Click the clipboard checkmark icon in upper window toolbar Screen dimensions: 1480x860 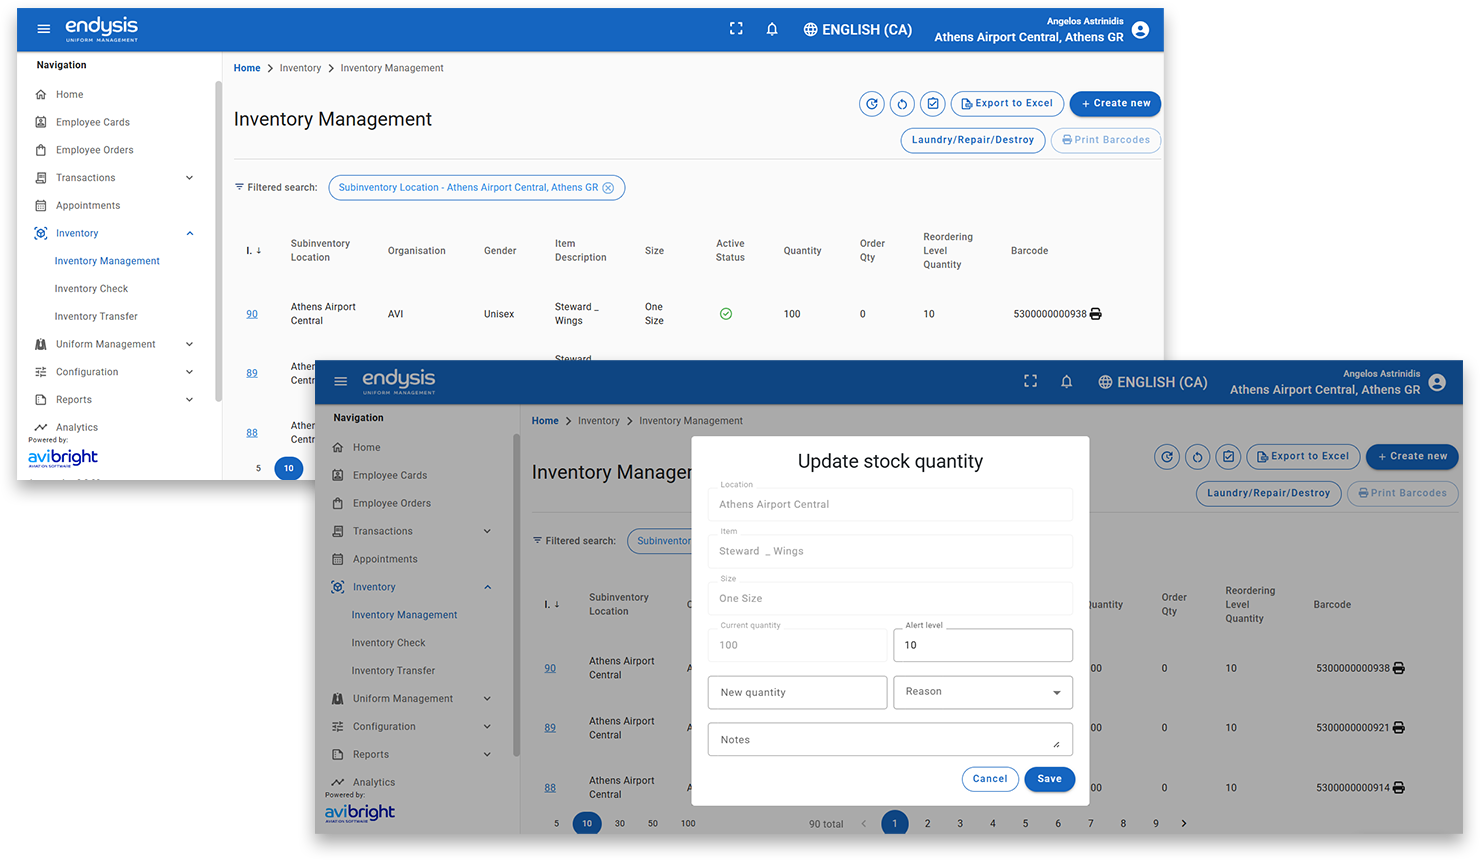[x=933, y=104]
